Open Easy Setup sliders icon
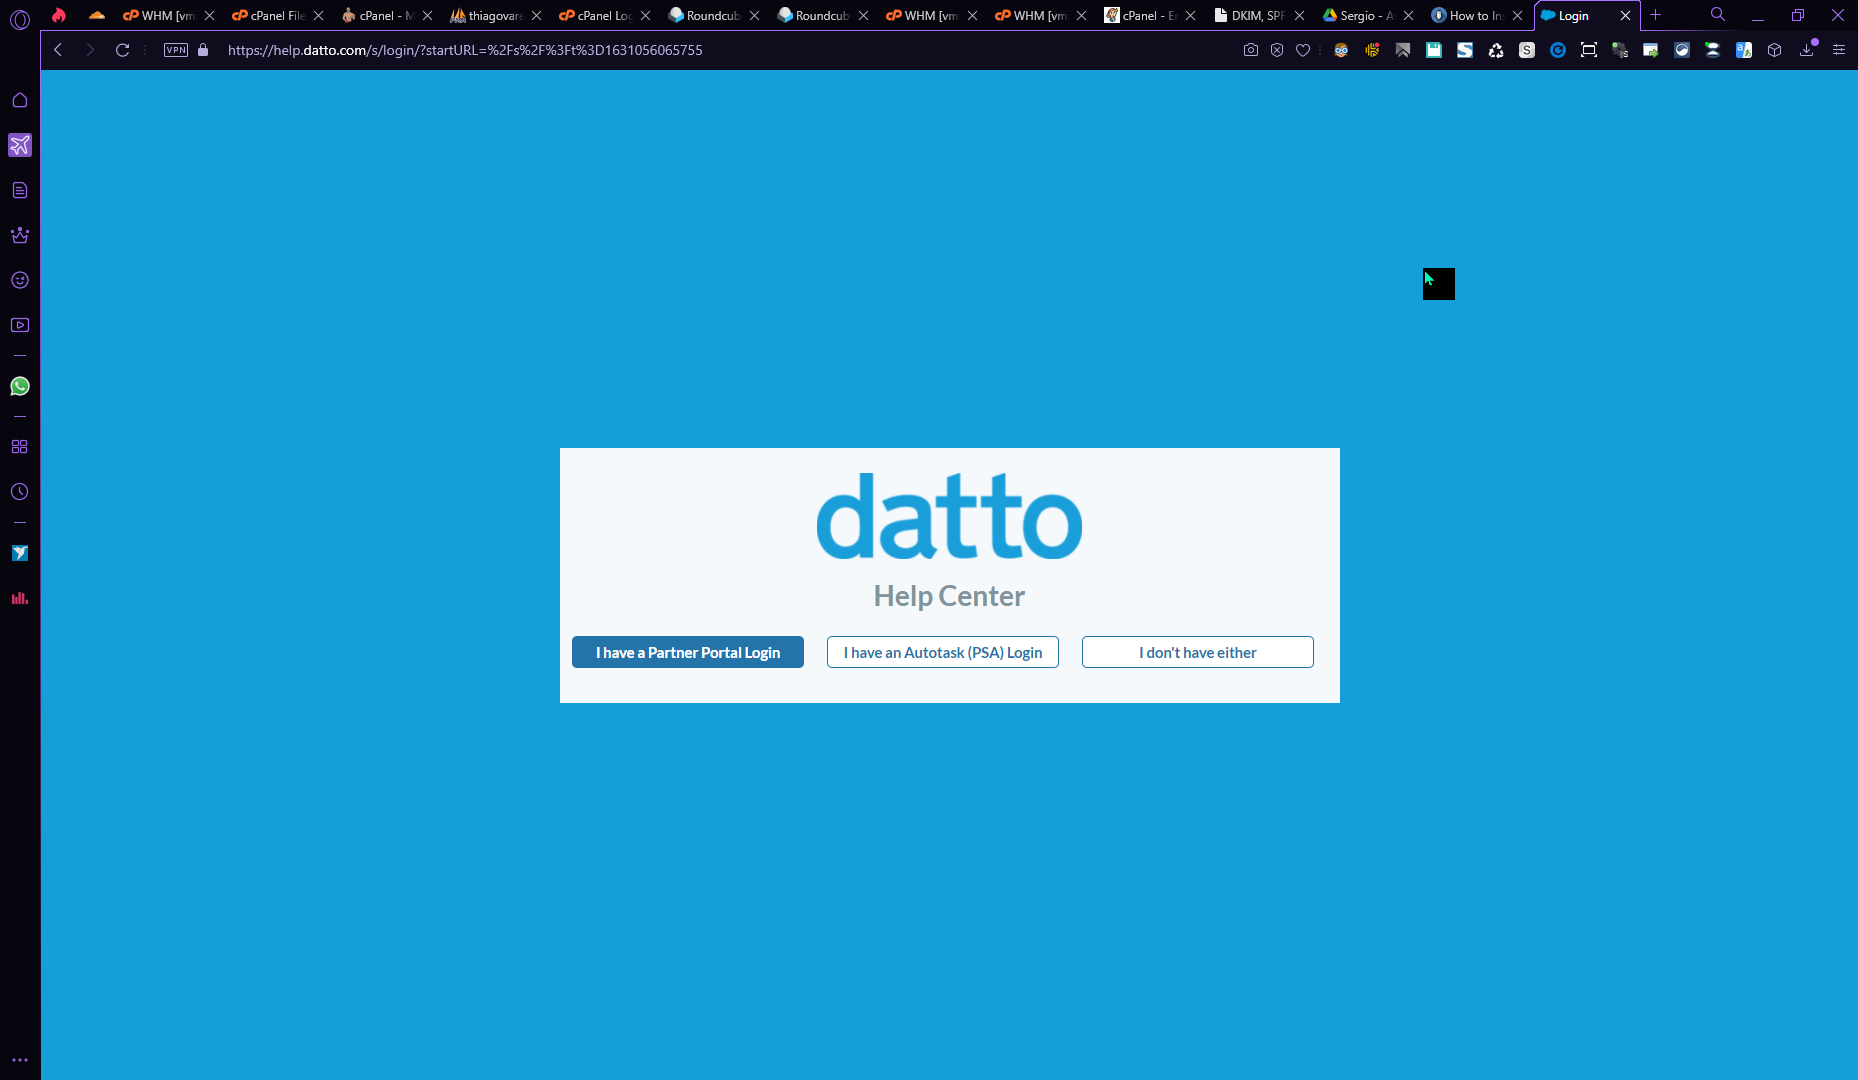 1839,50
